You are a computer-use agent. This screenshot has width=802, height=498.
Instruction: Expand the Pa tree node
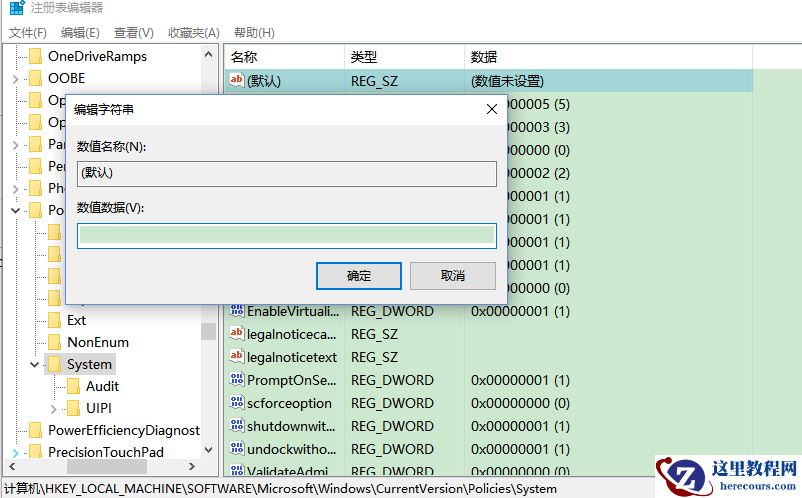(15, 145)
